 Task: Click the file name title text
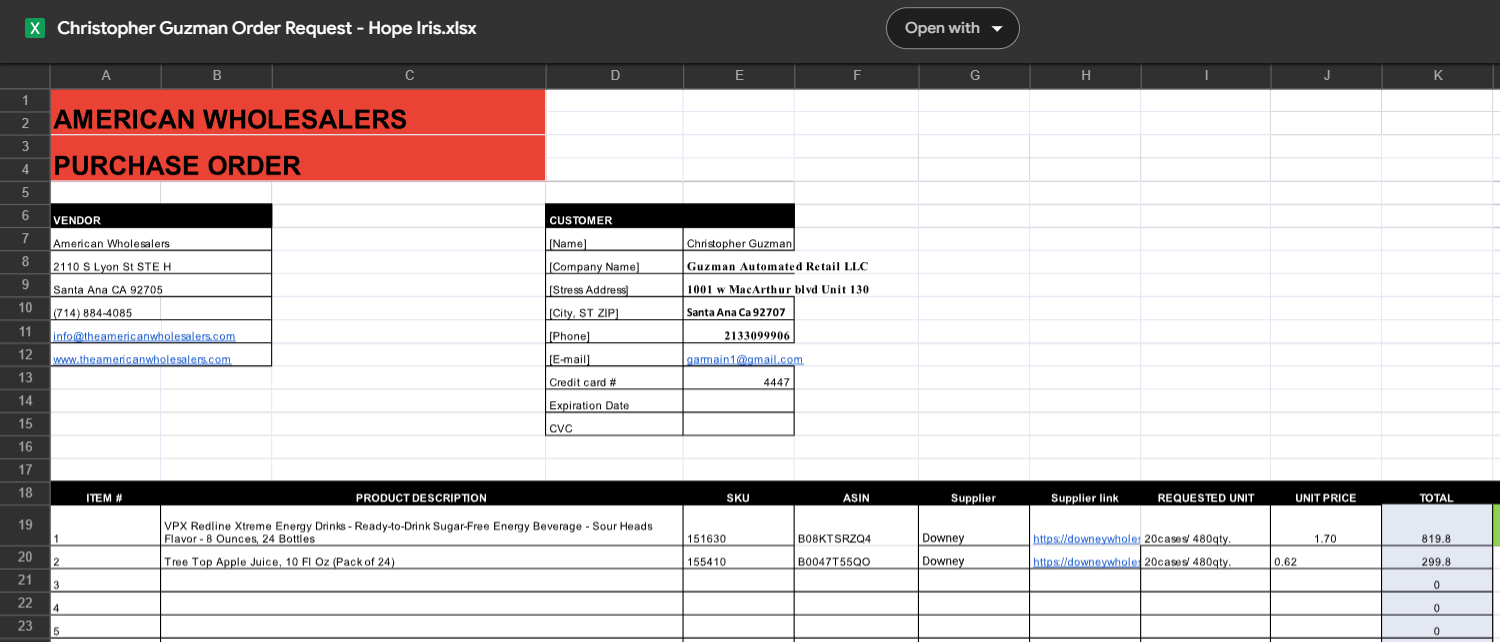click(x=267, y=28)
